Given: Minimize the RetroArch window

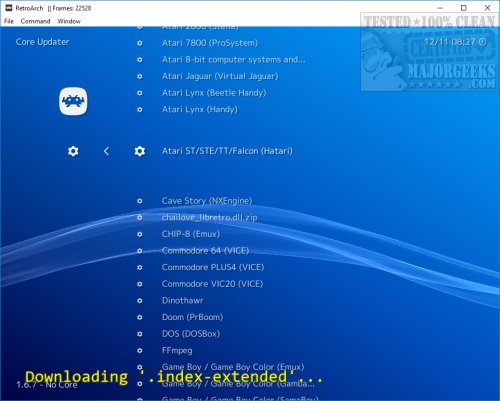Looking at the screenshot, I should click(440, 8).
